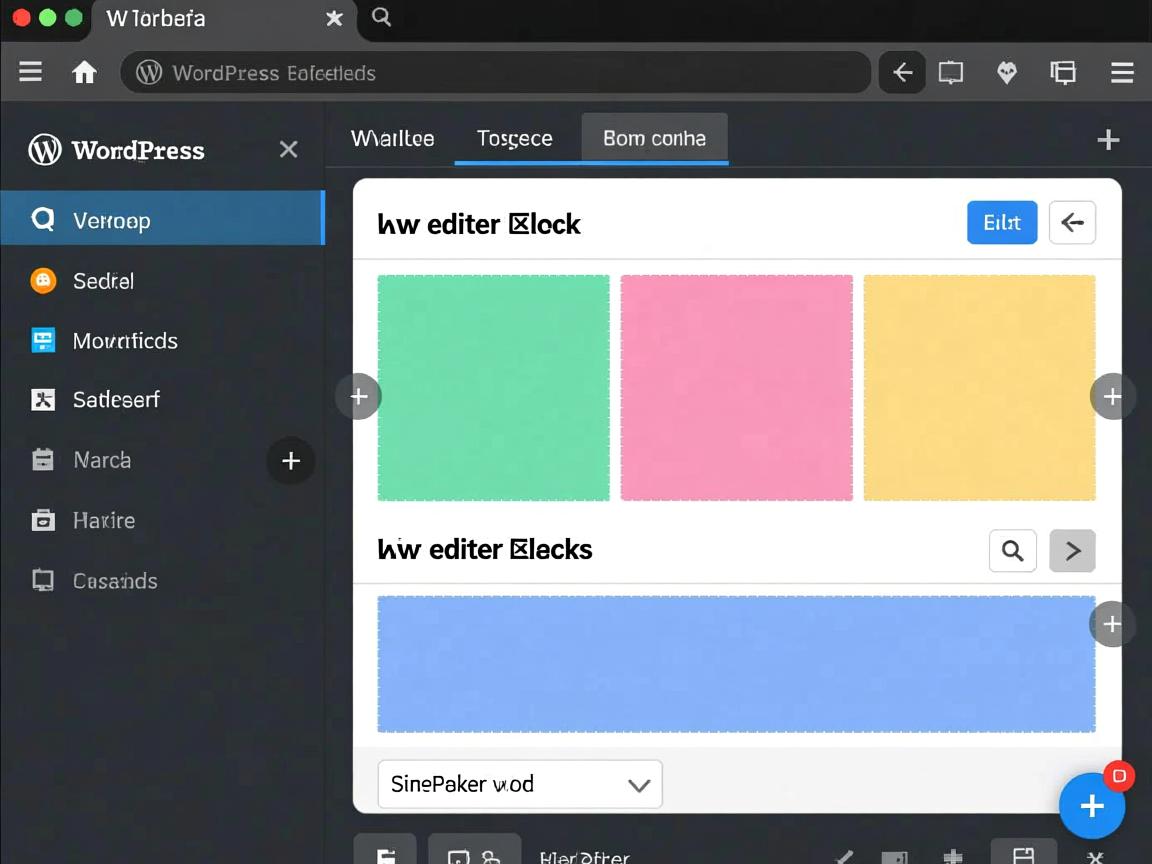1152x864 pixels.
Task: Select the pink color block
Action: point(736,387)
